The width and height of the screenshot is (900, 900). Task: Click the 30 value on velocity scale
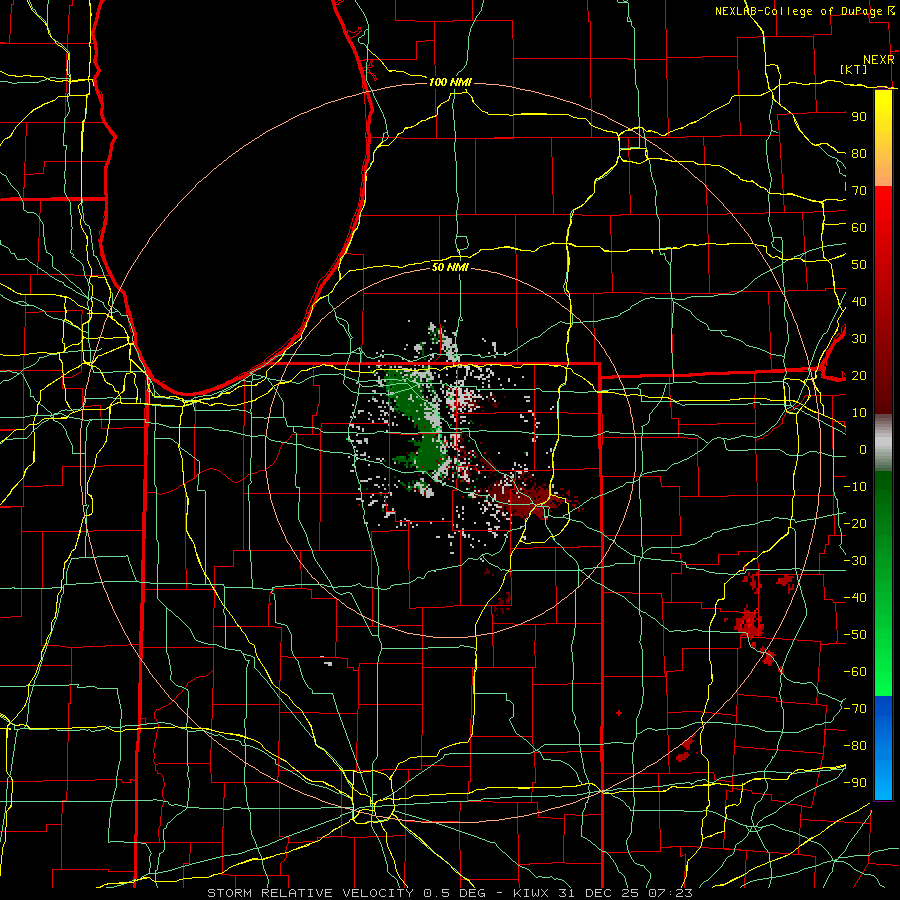(x=859, y=338)
